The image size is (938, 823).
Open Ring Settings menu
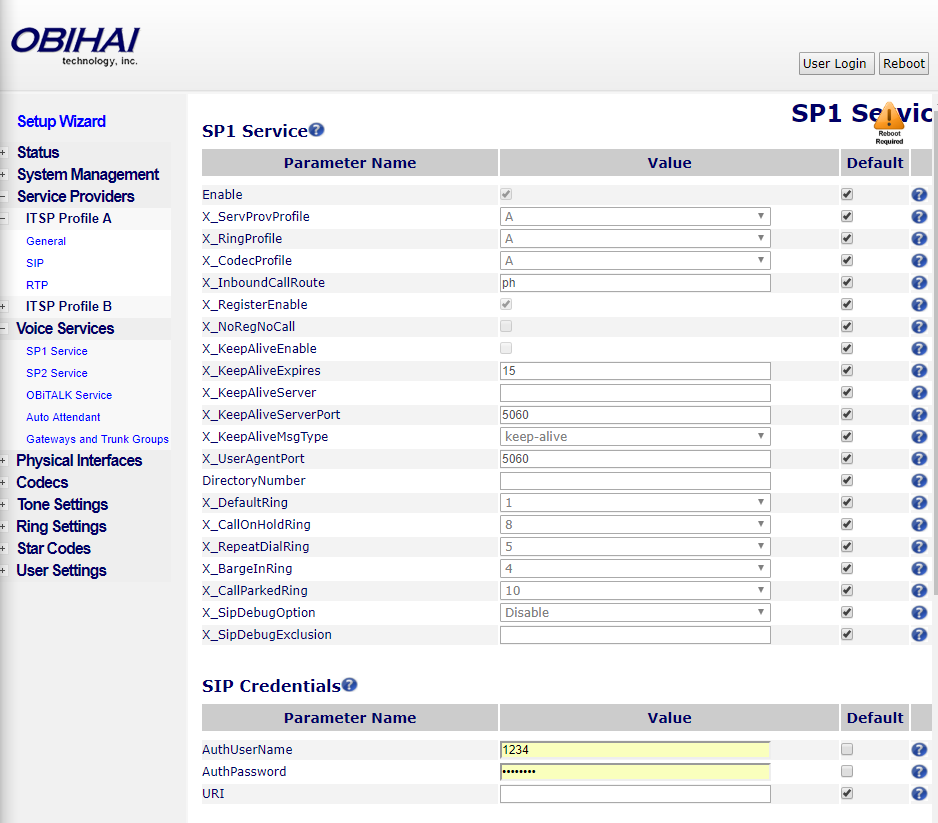[x=61, y=527]
